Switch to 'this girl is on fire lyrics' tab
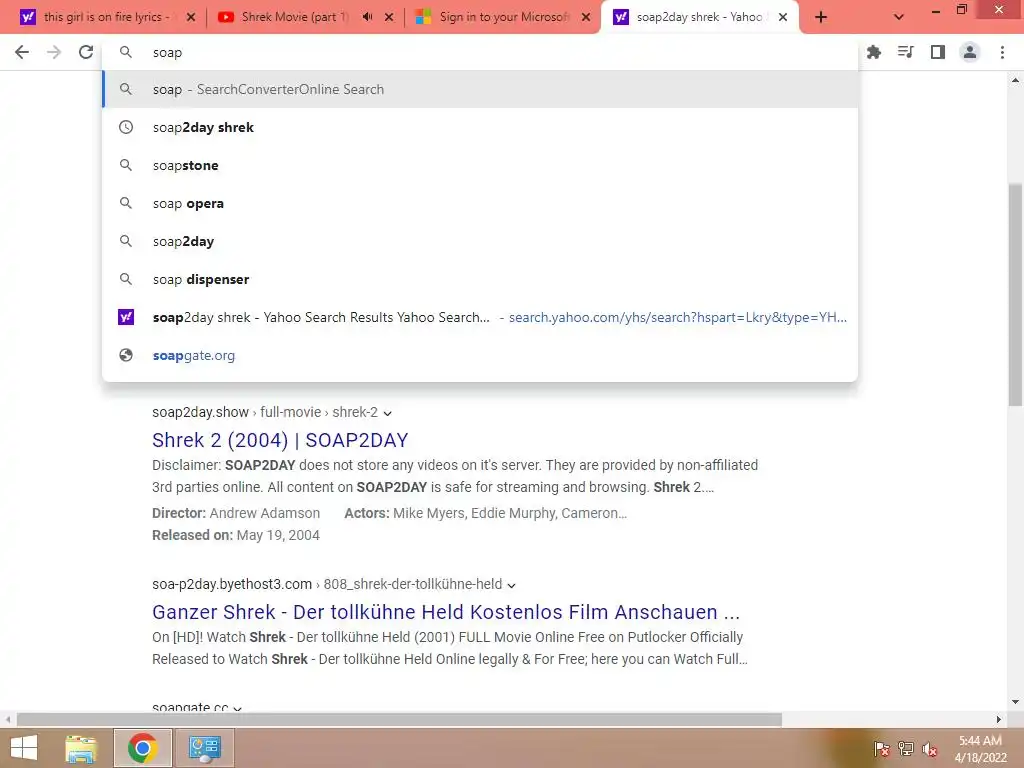This screenshot has height=768, width=1024. pyautogui.click(x=106, y=17)
